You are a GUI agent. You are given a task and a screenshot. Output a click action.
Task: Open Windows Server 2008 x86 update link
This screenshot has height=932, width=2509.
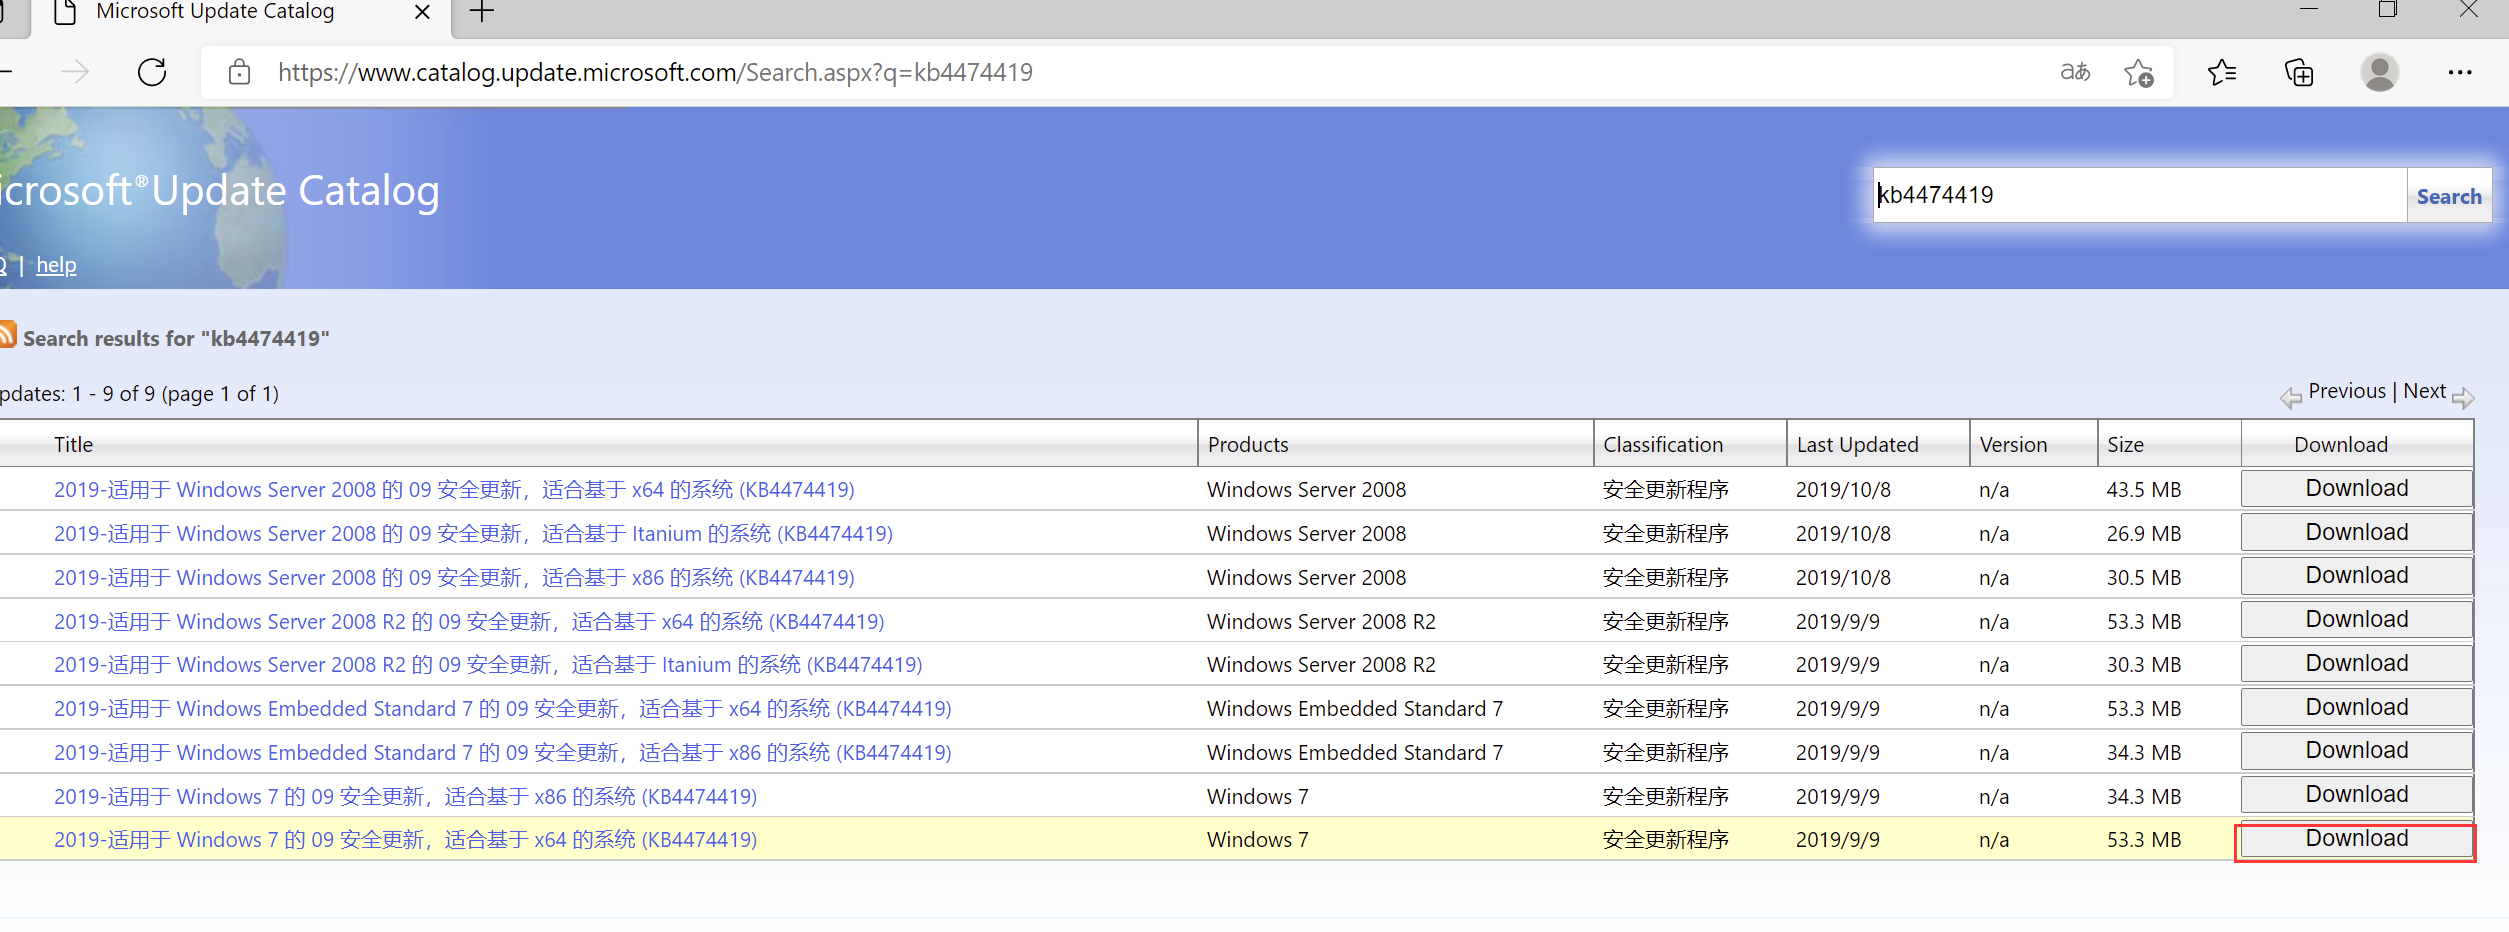point(454,578)
